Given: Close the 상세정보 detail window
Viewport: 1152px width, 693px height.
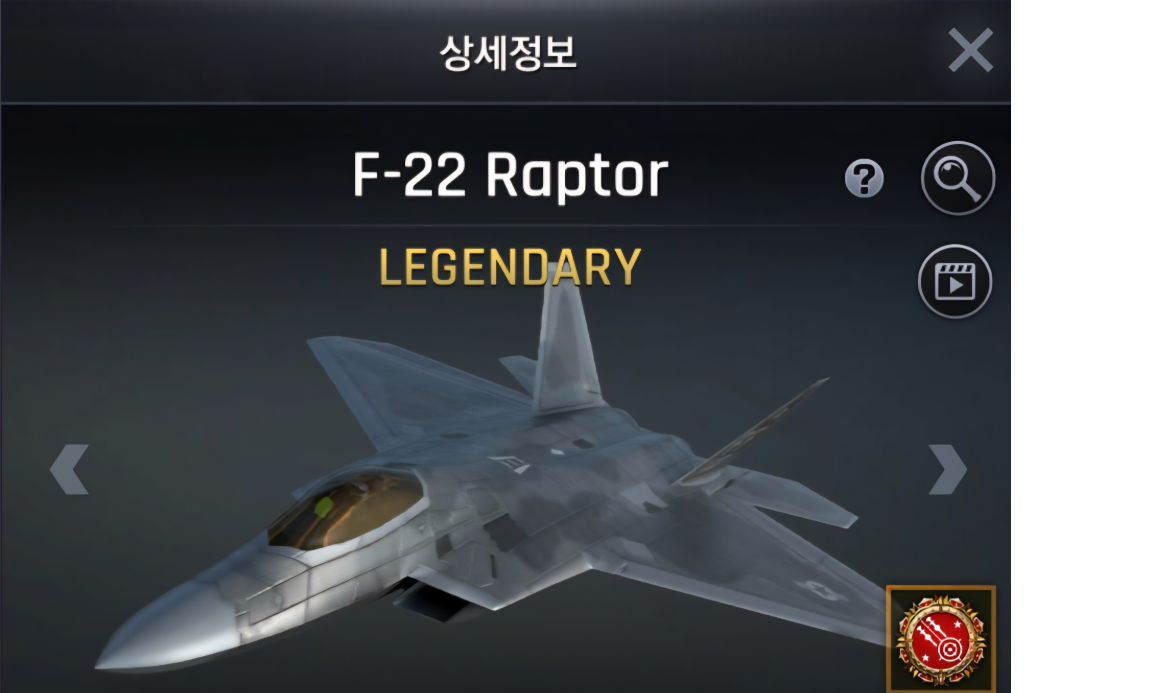Looking at the screenshot, I should point(971,50).
